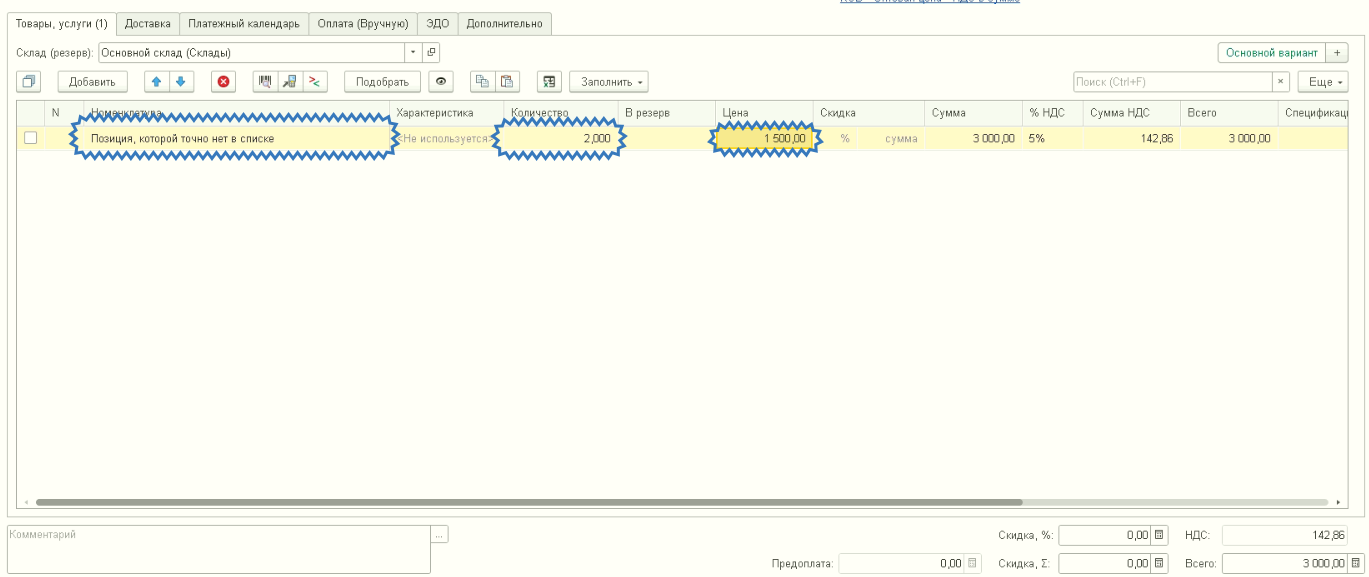Click the '<Не используется>' Характеристика cell
The image size is (1369, 577).
pos(446,139)
